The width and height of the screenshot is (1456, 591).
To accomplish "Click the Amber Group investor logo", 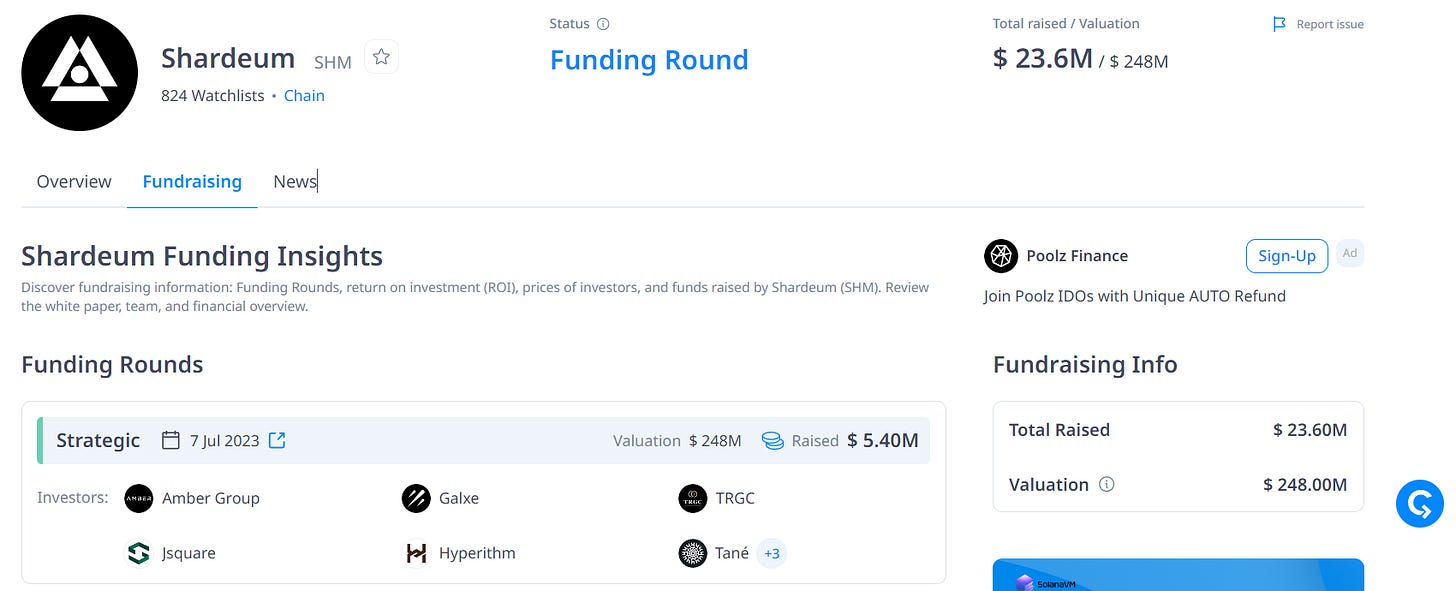I will point(138,498).
